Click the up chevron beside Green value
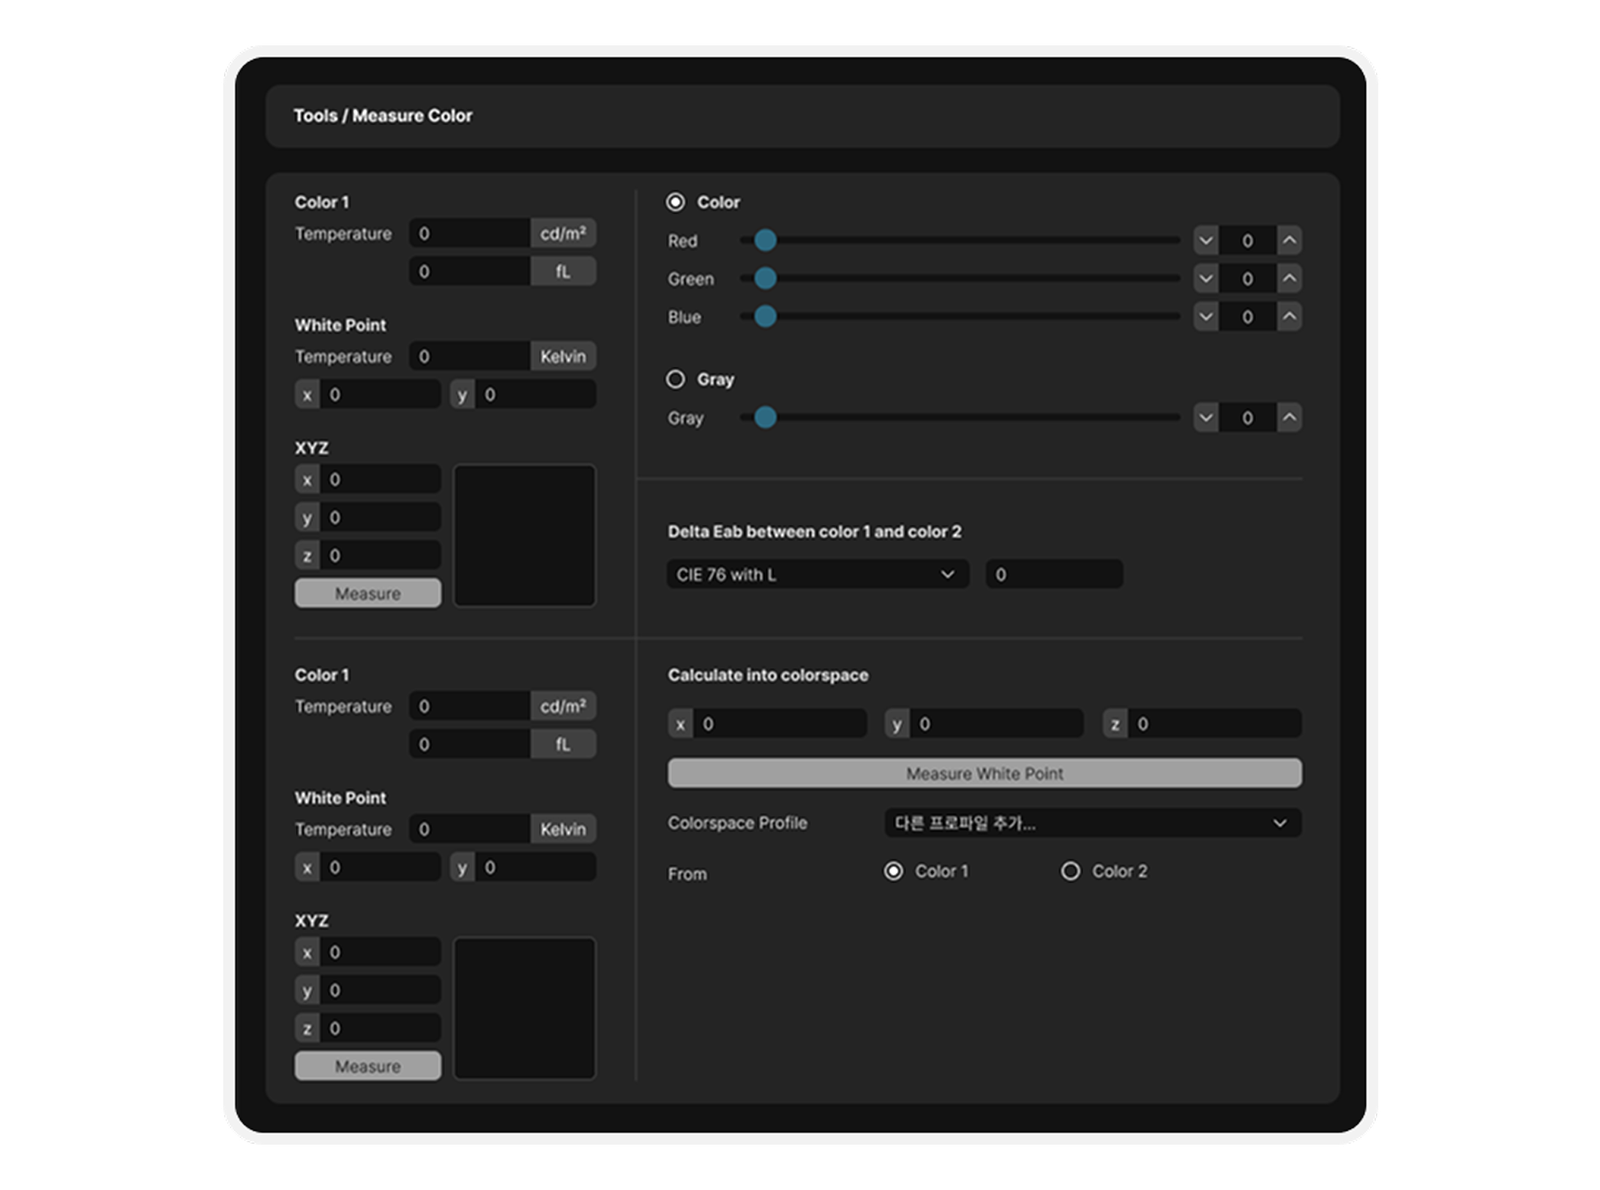The width and height of the screenshot is (1600, 1190). click(1290, 278)
